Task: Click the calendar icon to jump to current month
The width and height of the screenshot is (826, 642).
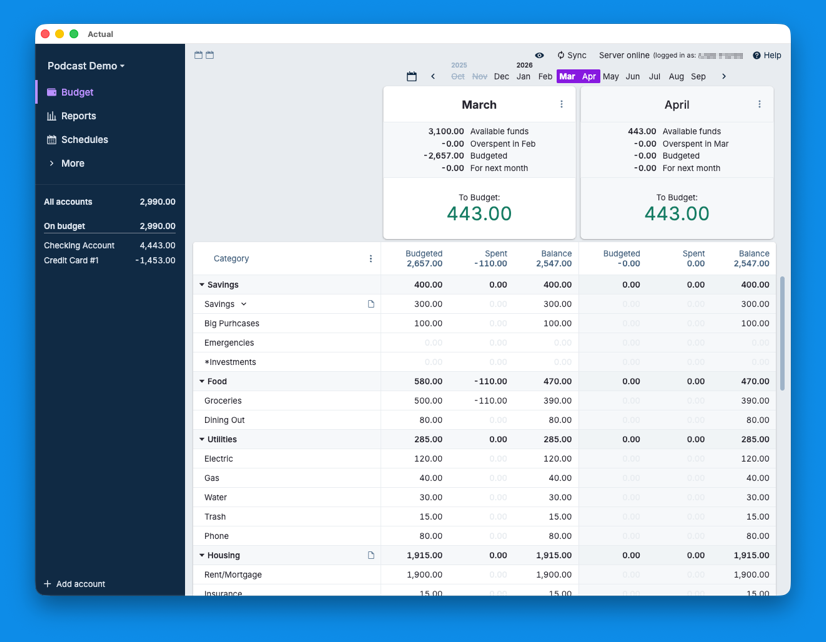Action: (x=411, y=77)
